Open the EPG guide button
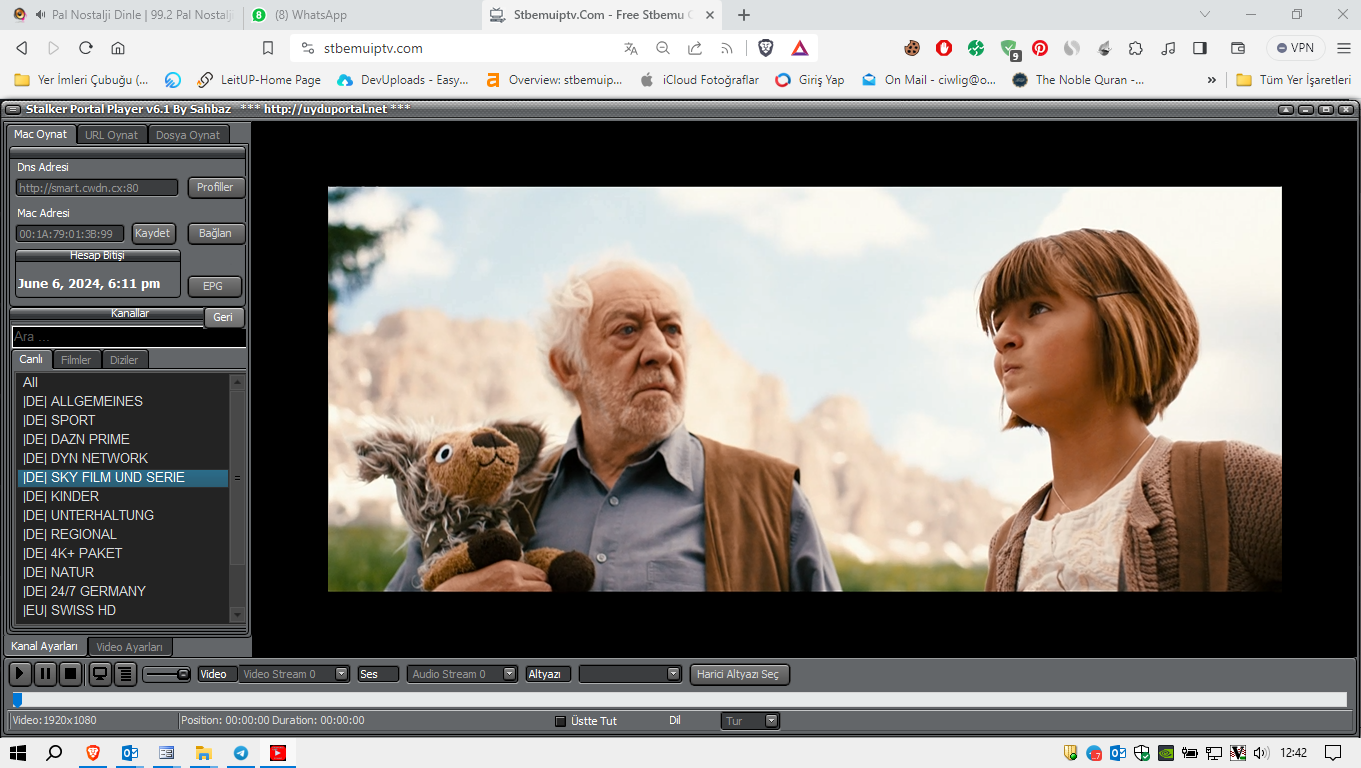This screenshot has height=768, width=1361. (214, 286)
